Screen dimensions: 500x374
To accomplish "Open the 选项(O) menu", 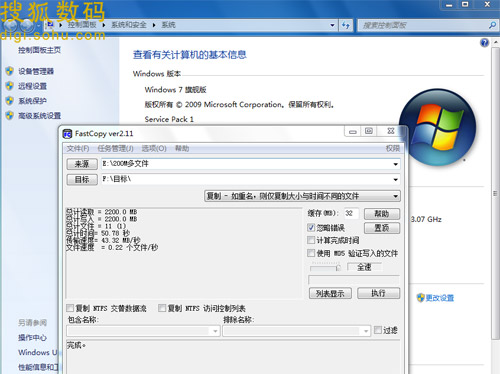I will (154, 148).
